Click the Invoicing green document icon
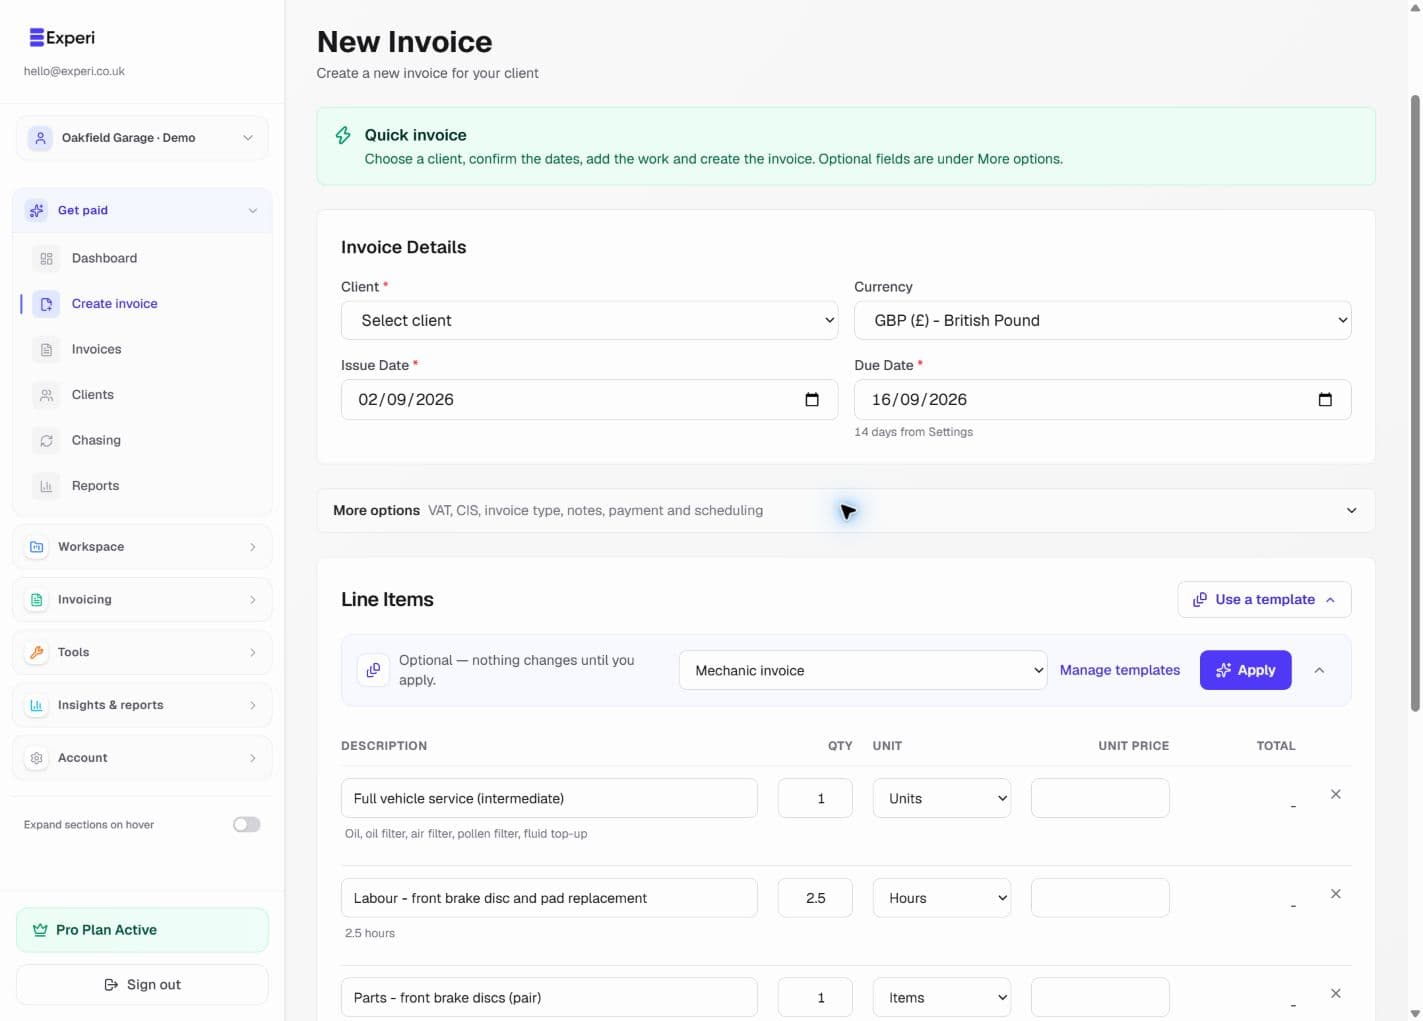The image size is (1423, 1021). (x=37, y=600)
